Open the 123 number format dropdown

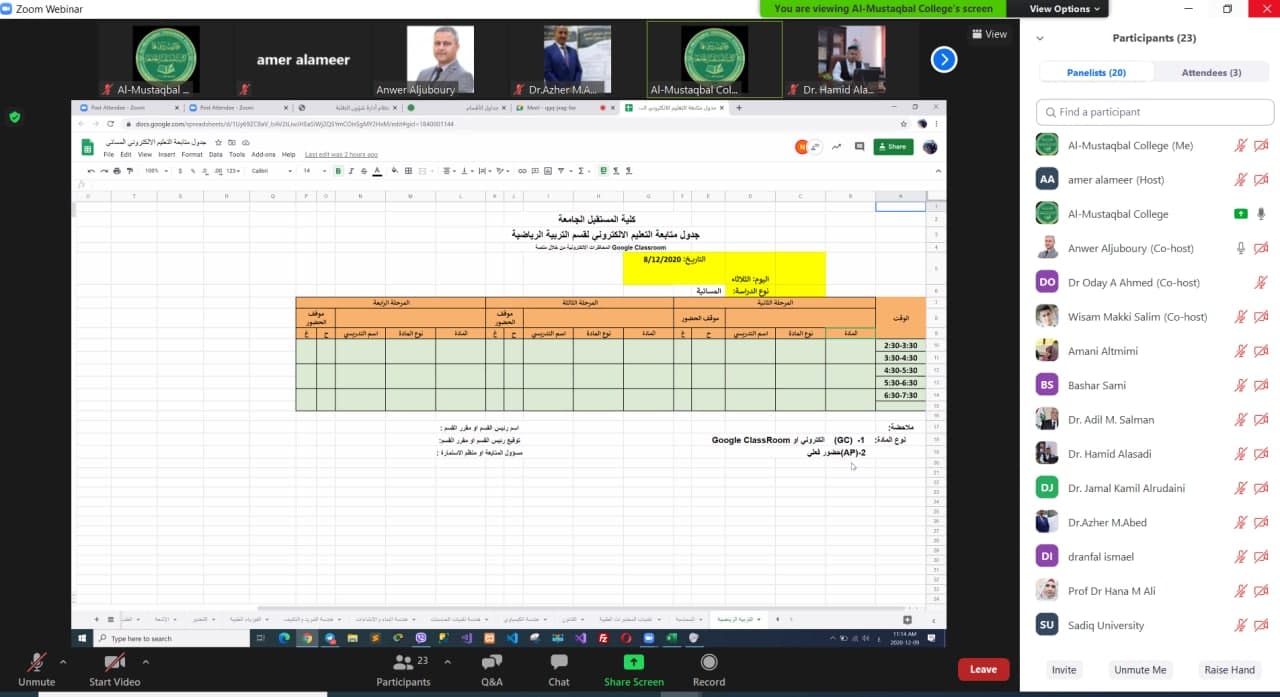(x=233, y=171)
